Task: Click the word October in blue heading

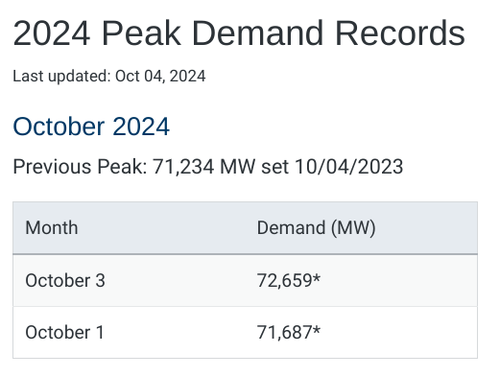Action: 59,126
